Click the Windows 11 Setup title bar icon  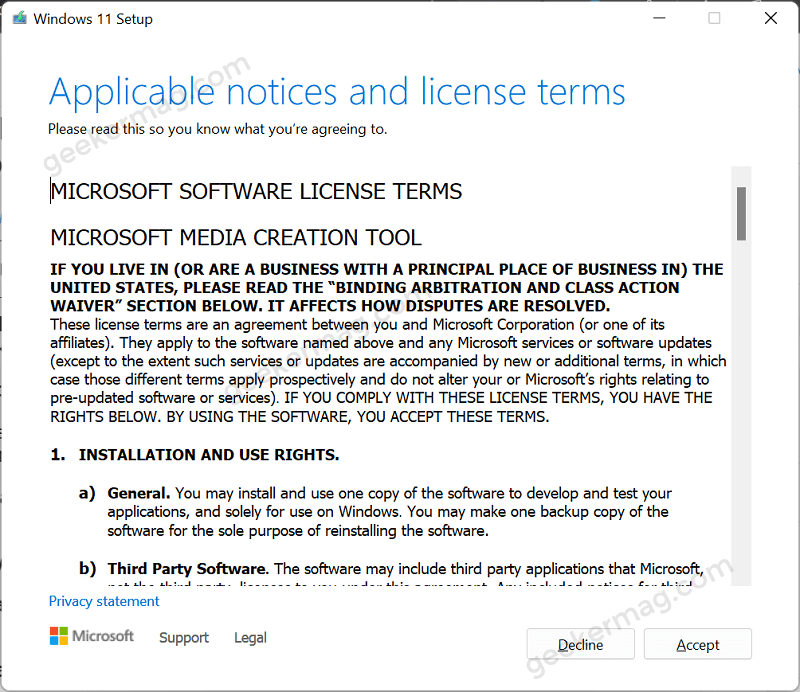coord(19,18)
